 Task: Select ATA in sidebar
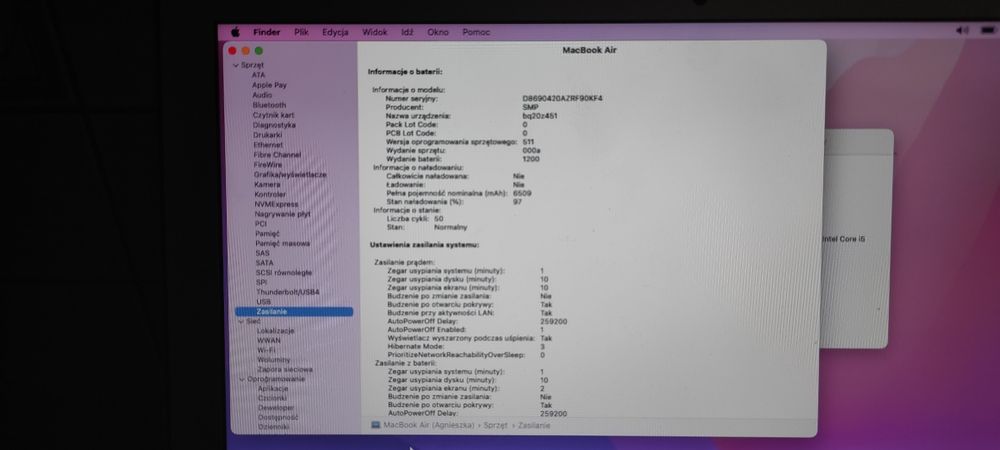pyautogui.click(x=258, y=75)
